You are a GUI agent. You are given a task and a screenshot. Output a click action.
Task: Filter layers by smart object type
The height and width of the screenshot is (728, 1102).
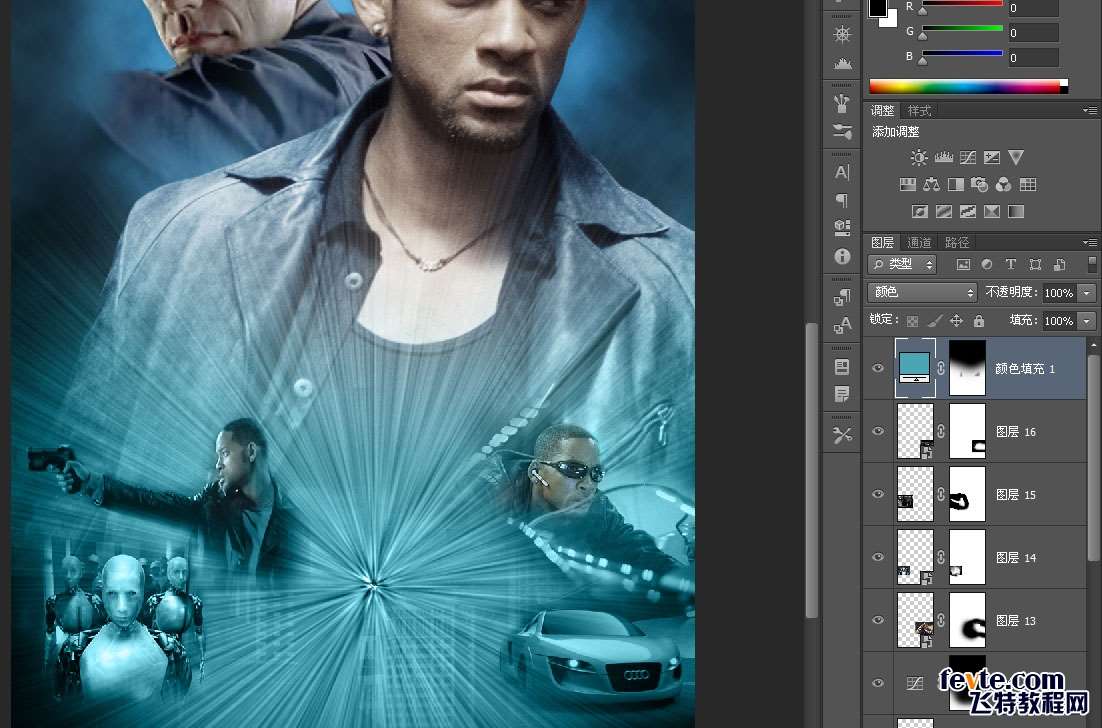[x=1059, y=264]
